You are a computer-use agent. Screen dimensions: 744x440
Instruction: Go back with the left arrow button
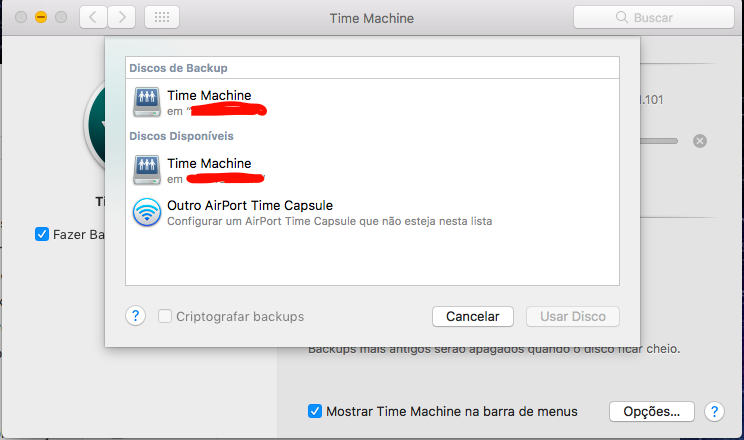(93, 17)
